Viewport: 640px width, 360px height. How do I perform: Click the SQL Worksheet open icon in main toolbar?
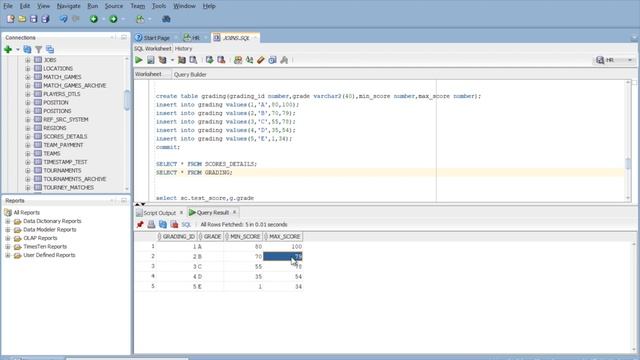[x=140, y=19]
